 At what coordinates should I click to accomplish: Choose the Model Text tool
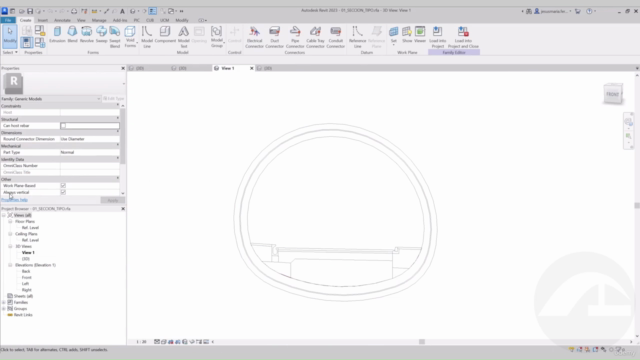[184, 37]
